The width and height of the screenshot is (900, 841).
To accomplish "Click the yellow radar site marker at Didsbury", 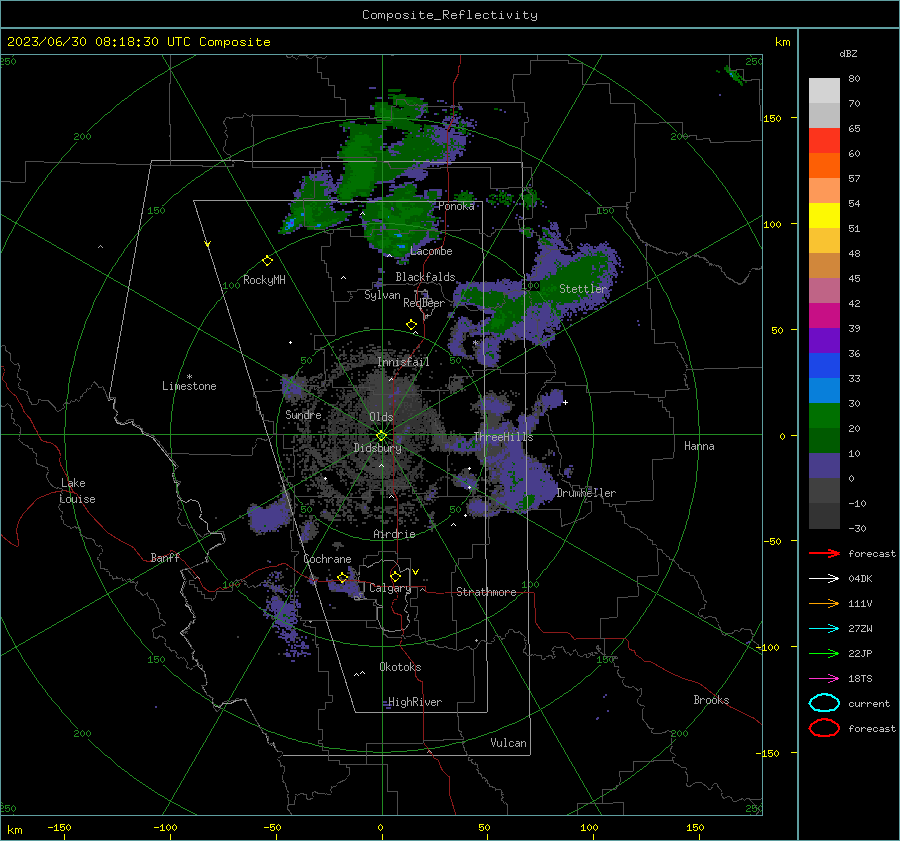I will click(x=382, y=435).
